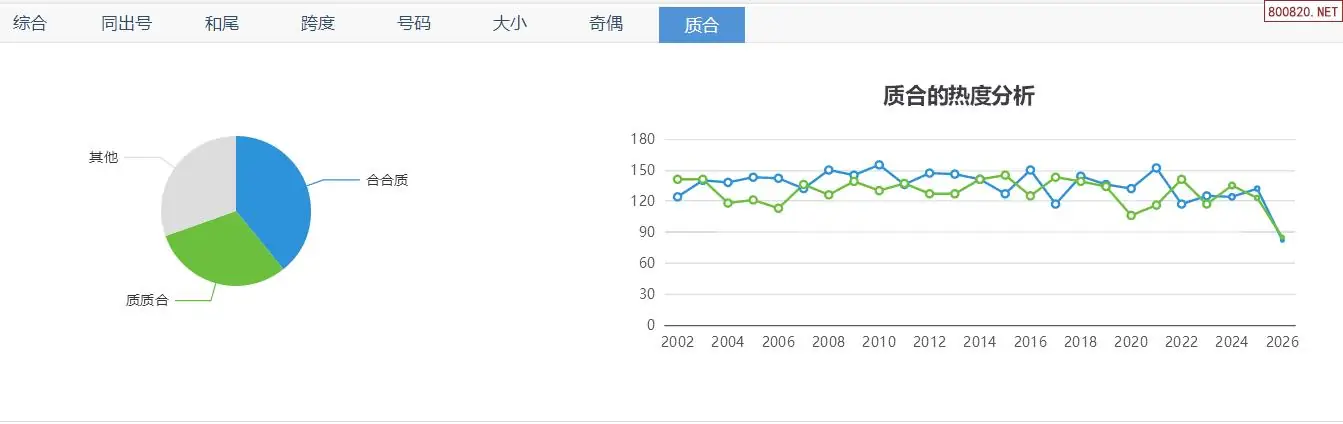
Task: Switch to the 同出号 tab
Action: (x=126, y=24)
